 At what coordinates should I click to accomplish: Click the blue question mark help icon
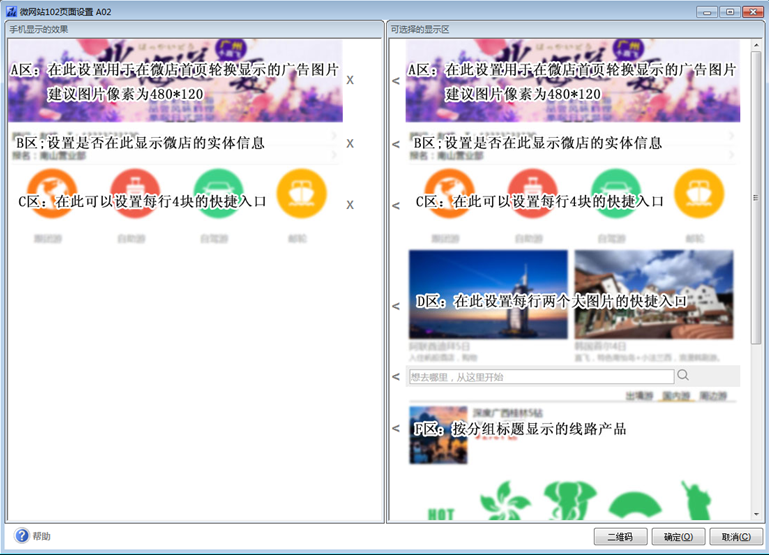[x=22, y=535]
